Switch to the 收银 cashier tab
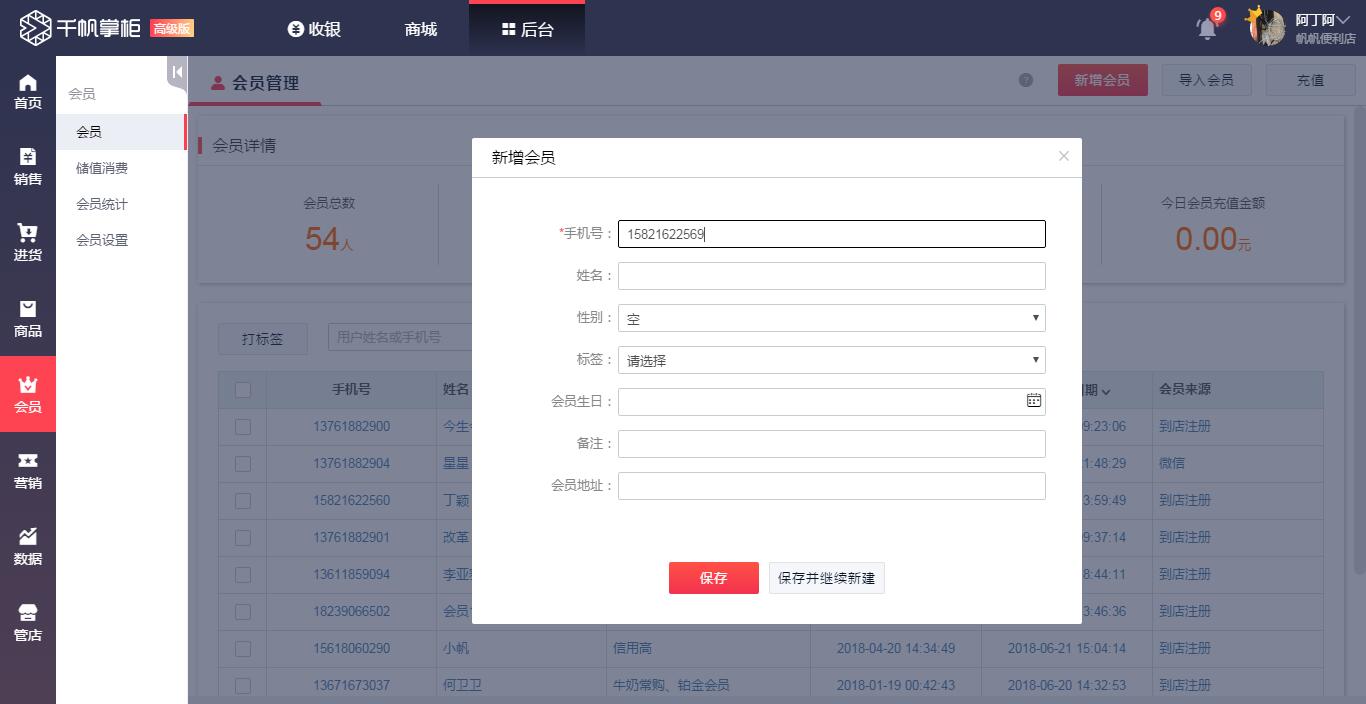This screenshot has width=1366, height=704. (x=314, y=29)
